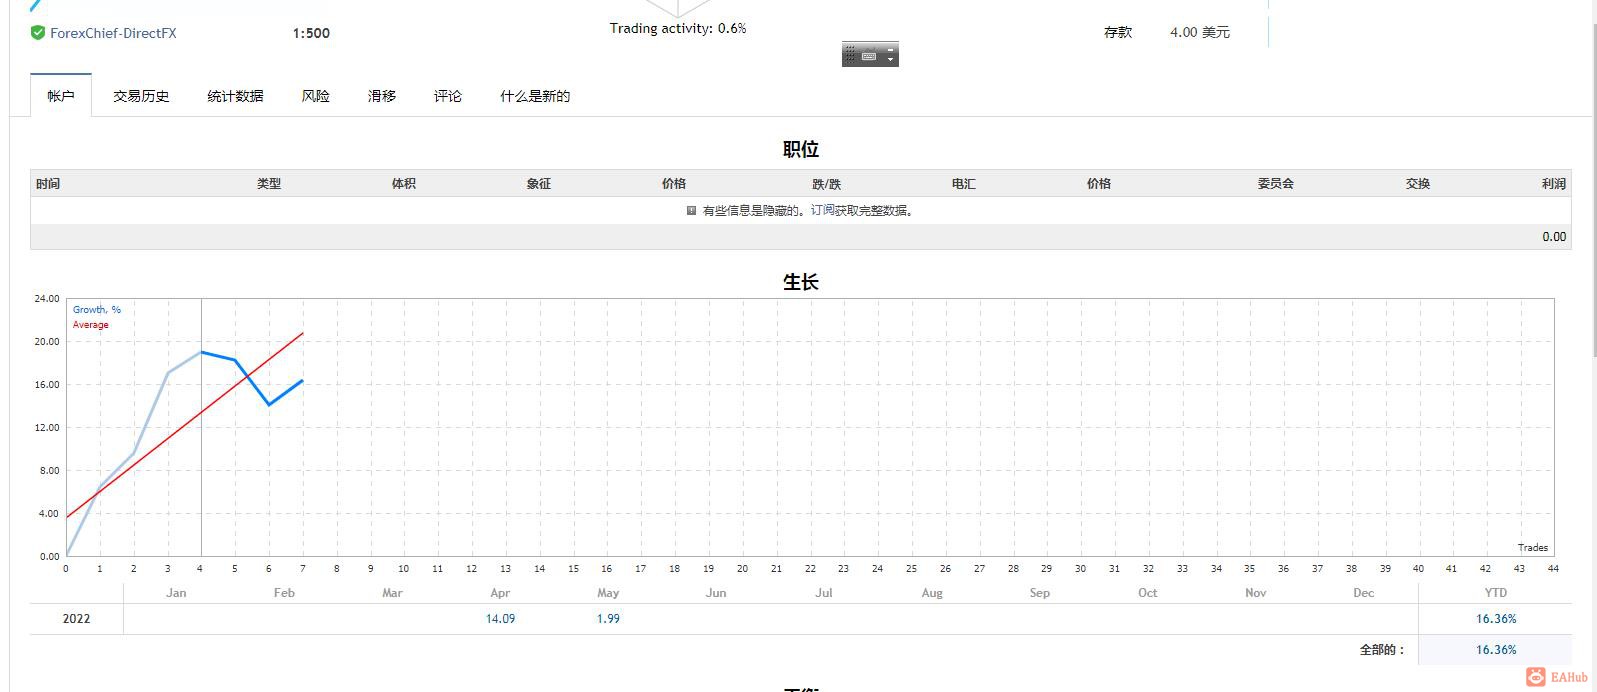This screenshot has height=692, width=1597.
Task: View the 评论 tab
Action: [448, 96]
